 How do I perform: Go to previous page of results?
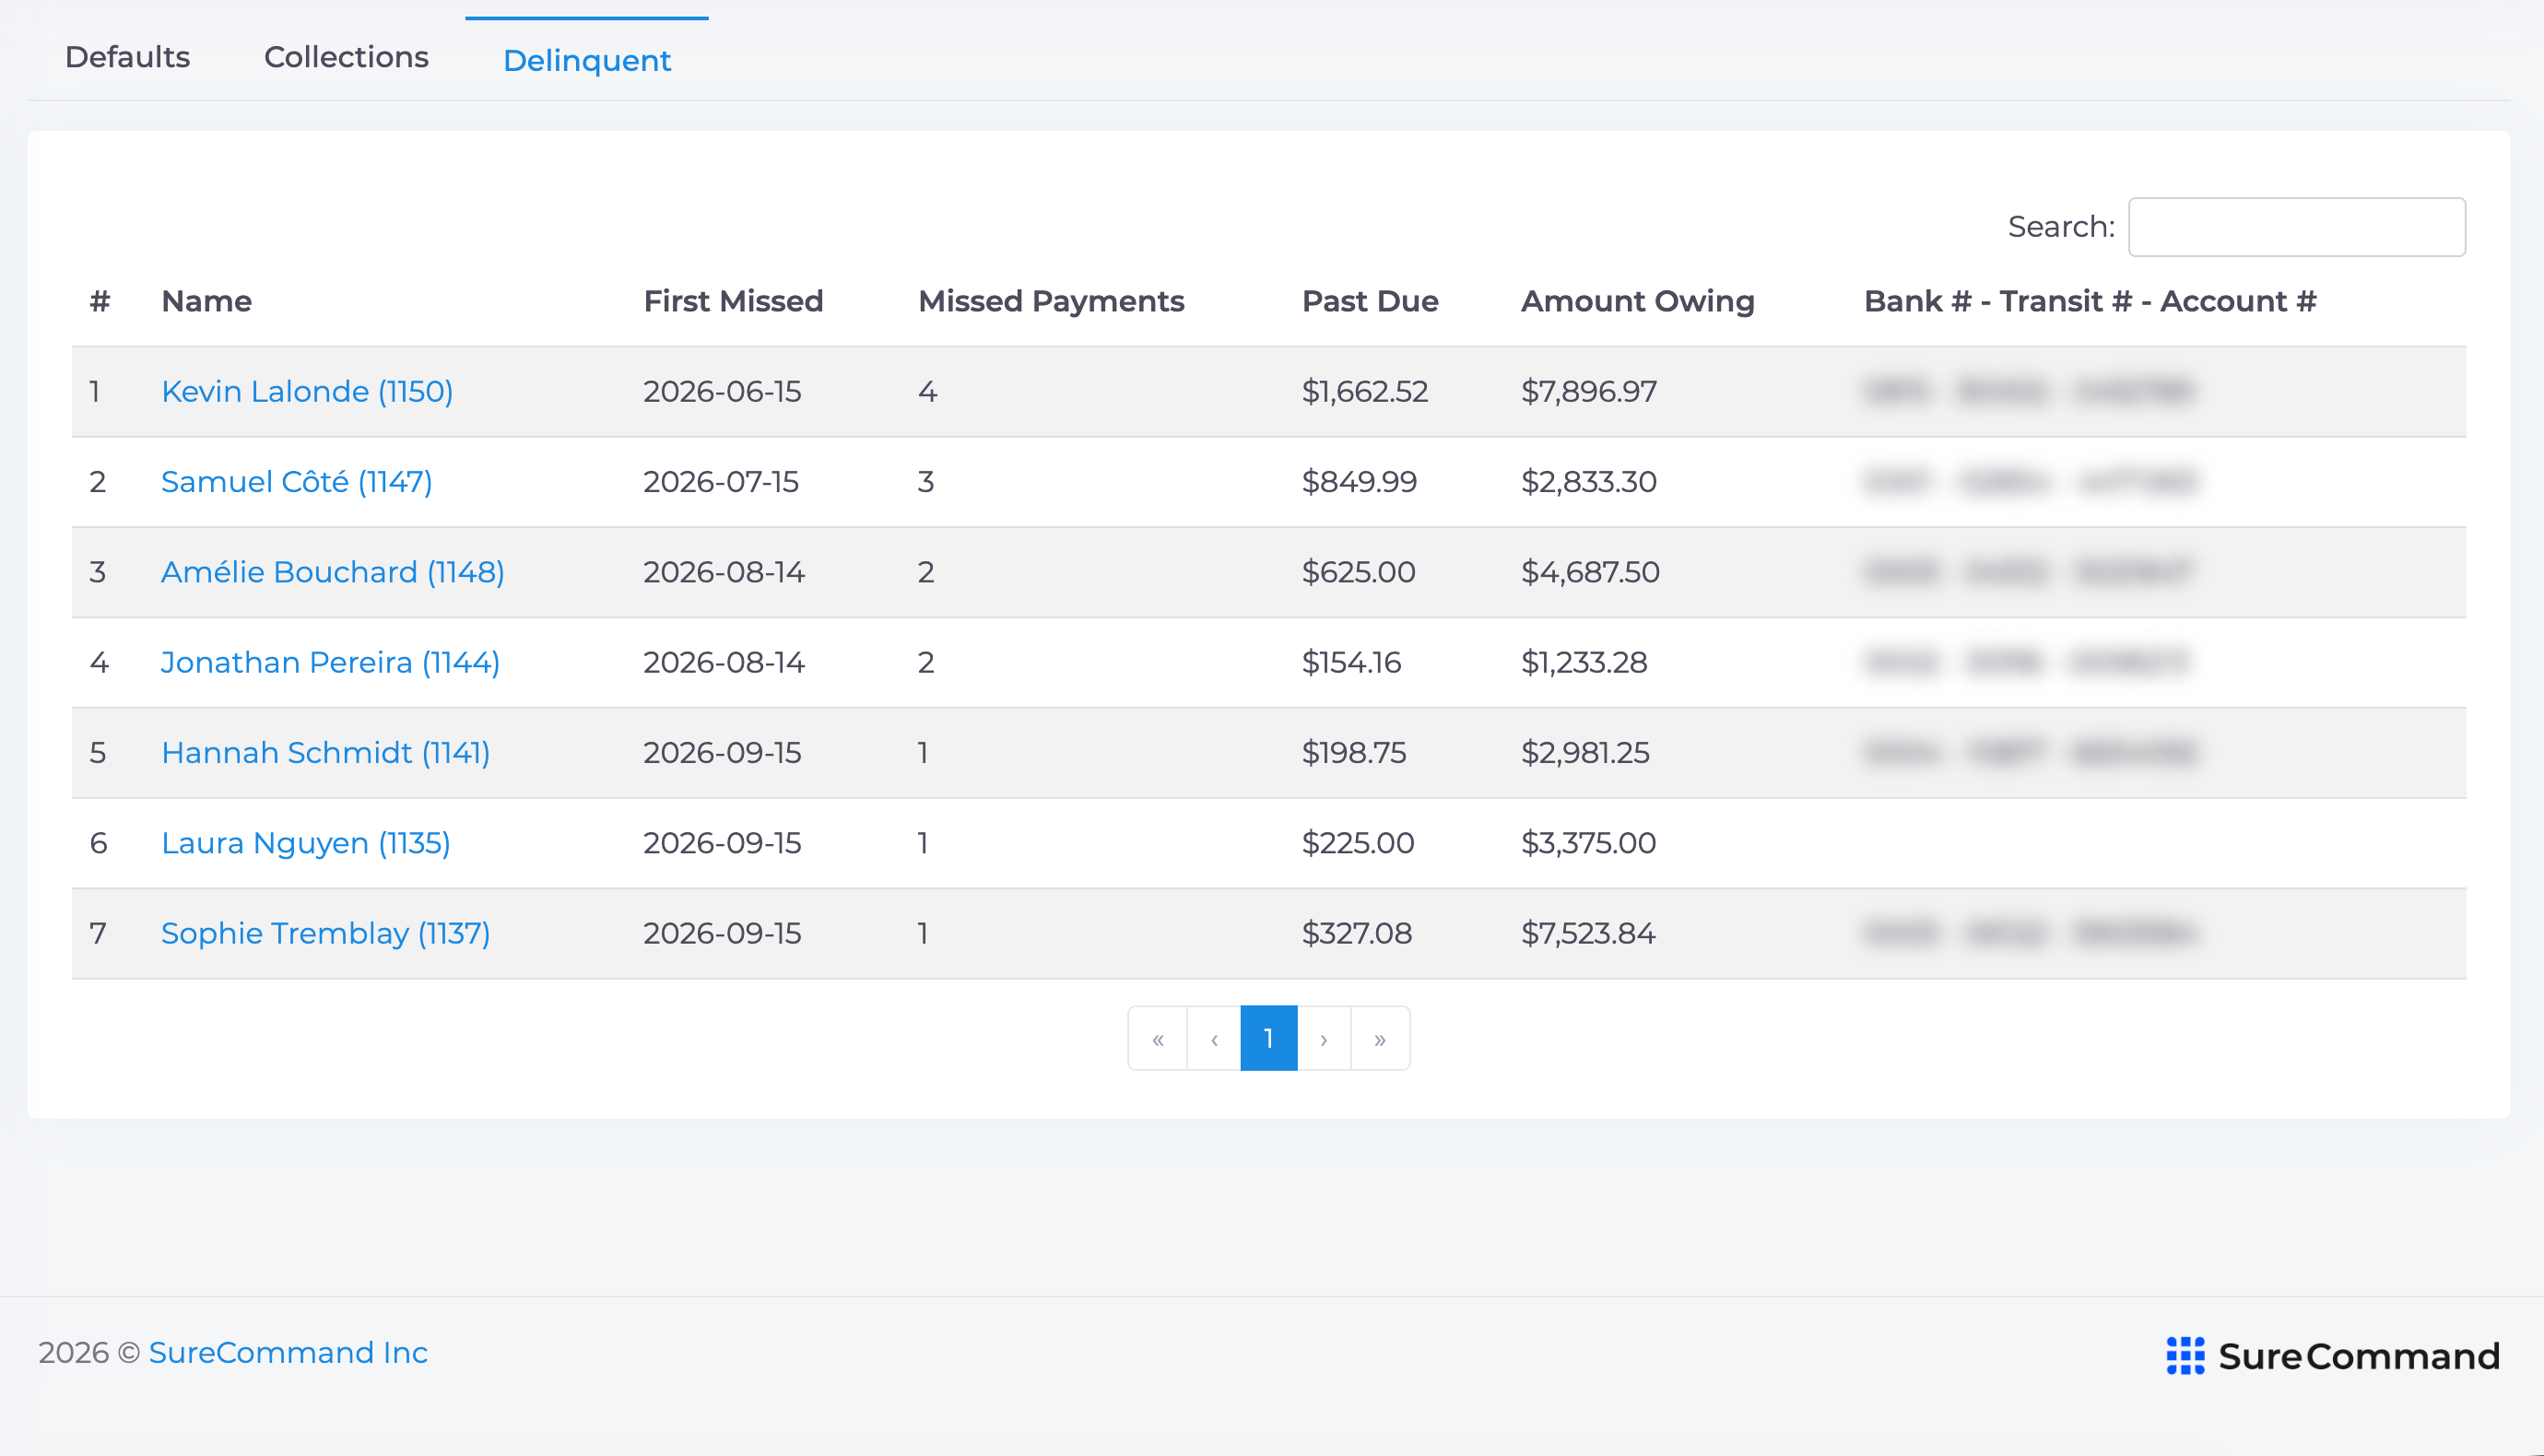point(1214,1038)
